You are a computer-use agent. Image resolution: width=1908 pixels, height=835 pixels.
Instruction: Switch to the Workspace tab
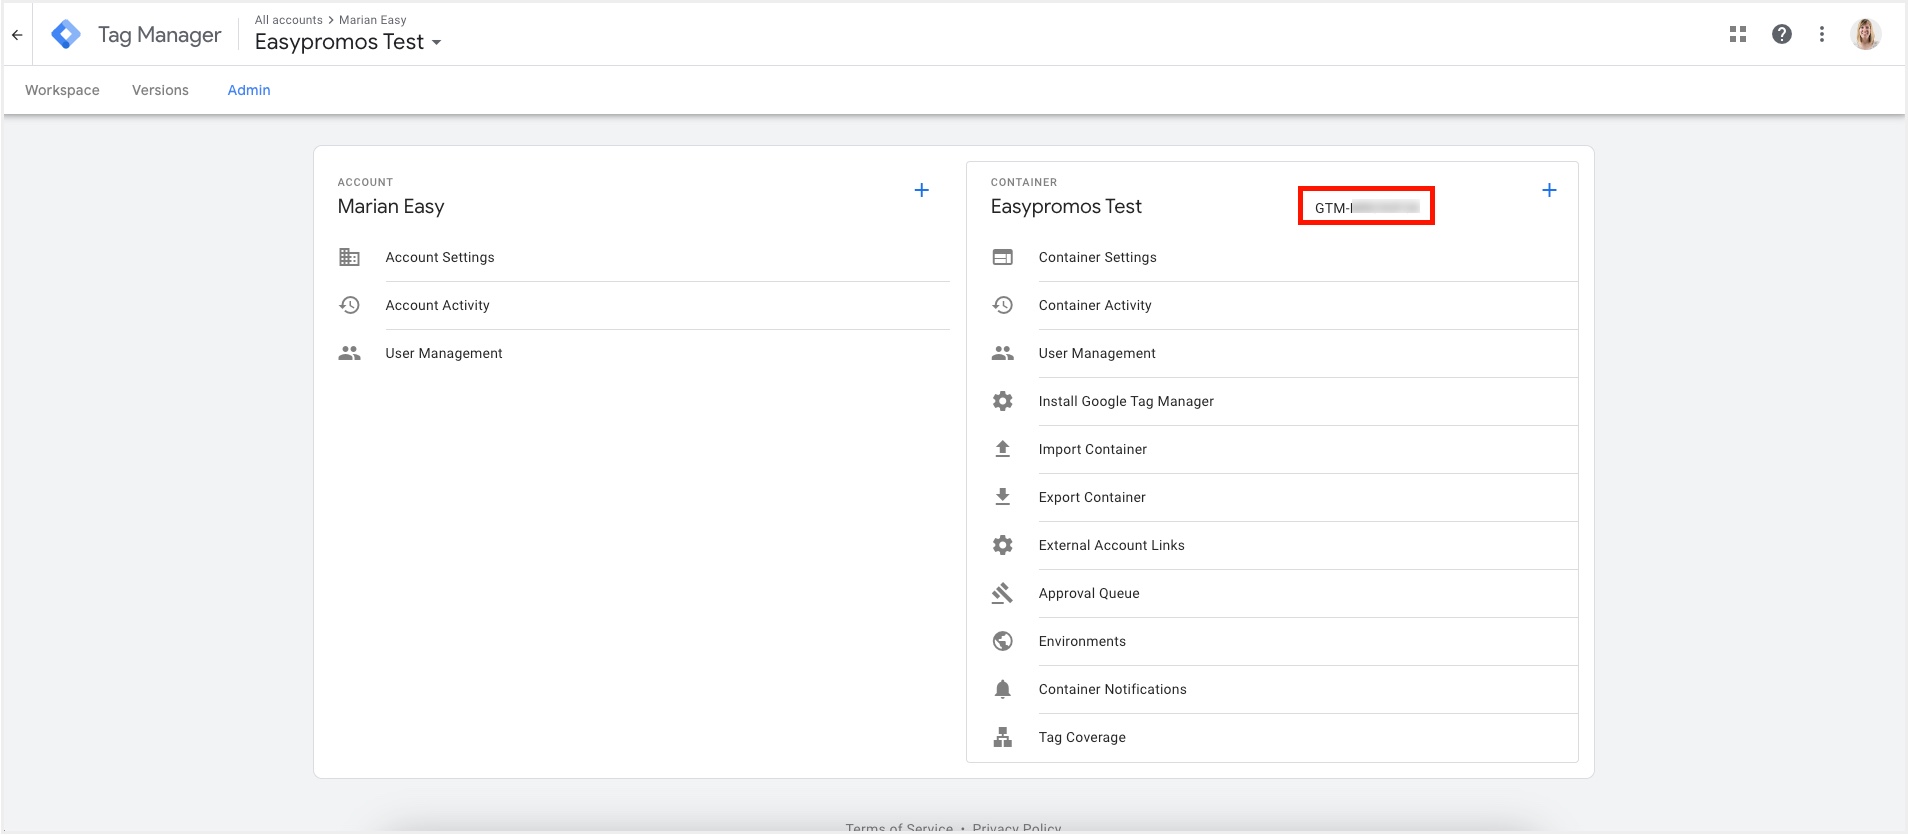(x=62, y=90)
